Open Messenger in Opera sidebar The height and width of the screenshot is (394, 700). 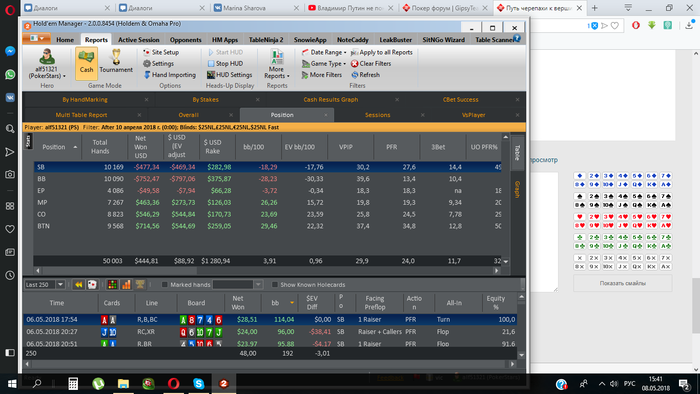[10, 51]
